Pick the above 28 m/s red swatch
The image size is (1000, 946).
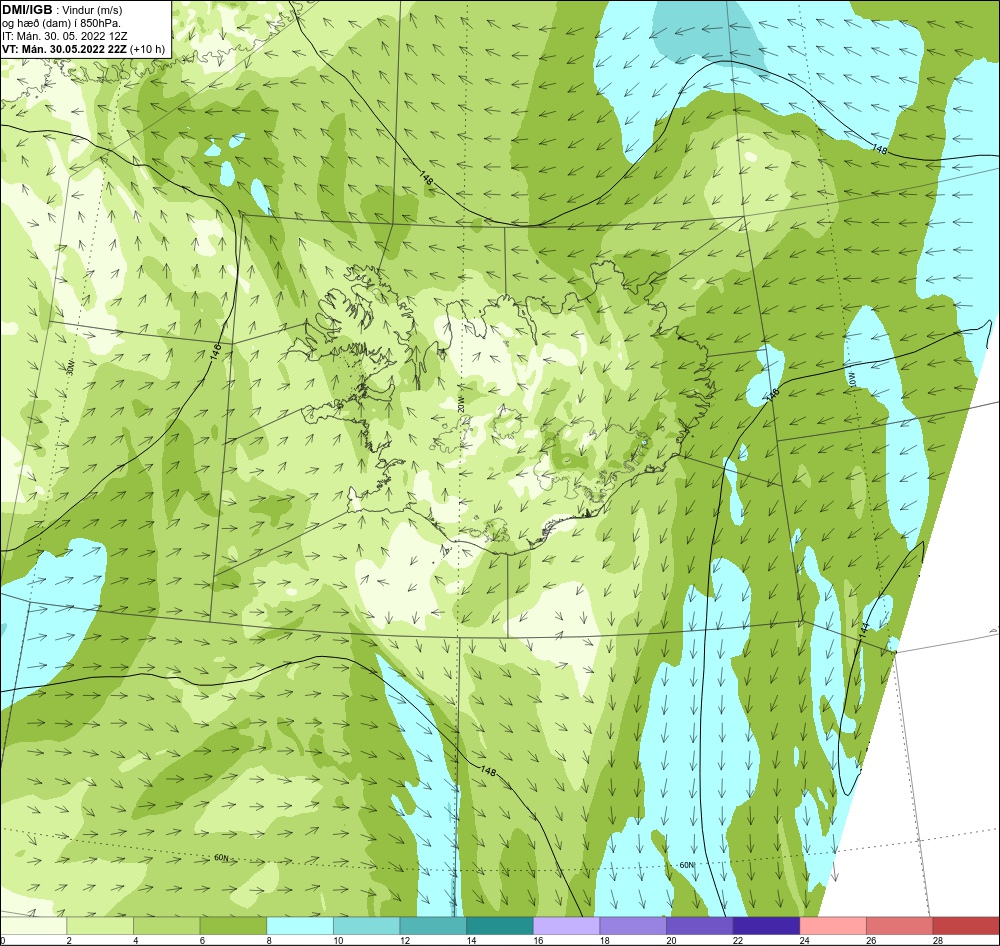pyautogui.click(x=966, y=926)
